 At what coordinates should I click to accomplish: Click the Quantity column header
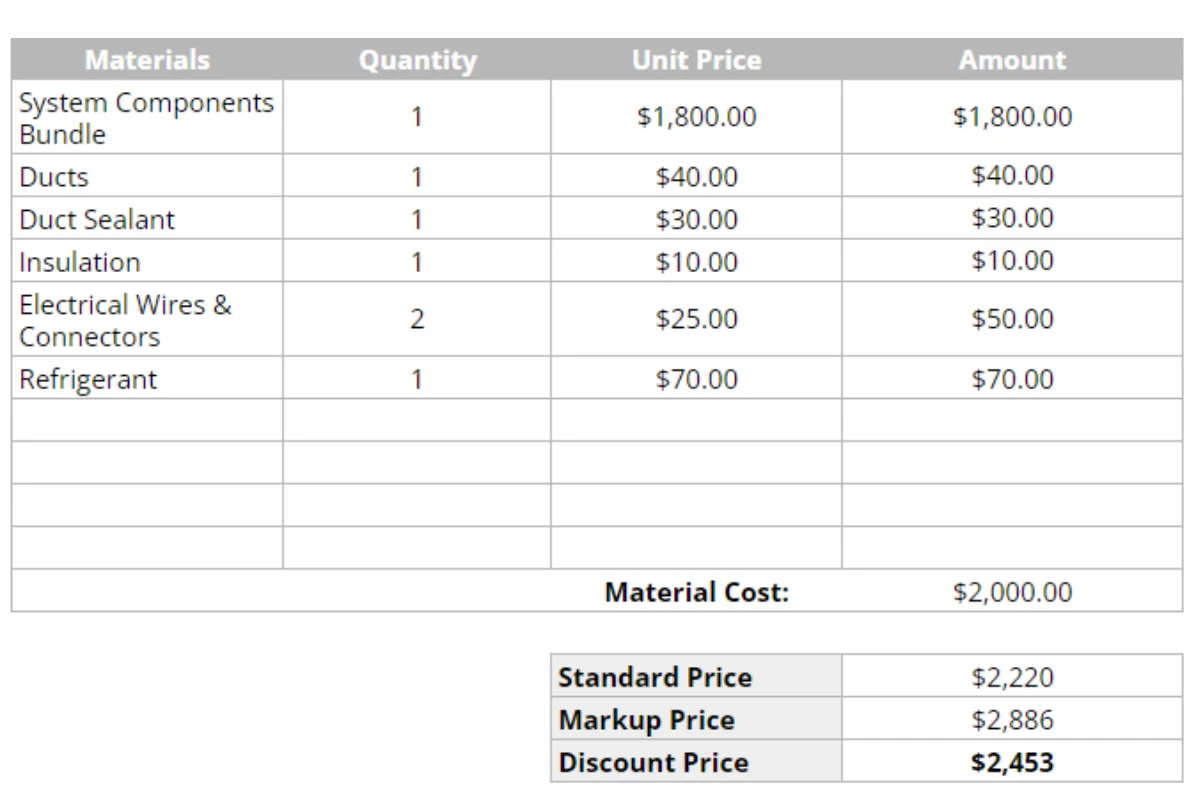(x=417, y=60)
